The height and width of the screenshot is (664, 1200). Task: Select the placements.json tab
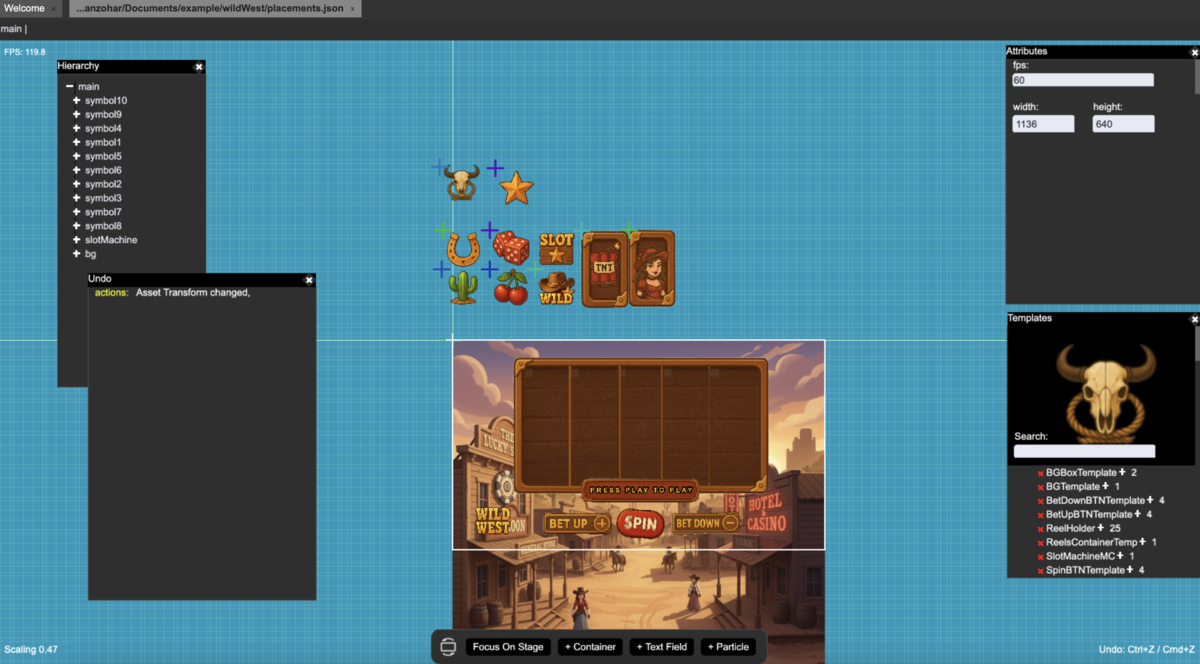[x=210, y=8]
